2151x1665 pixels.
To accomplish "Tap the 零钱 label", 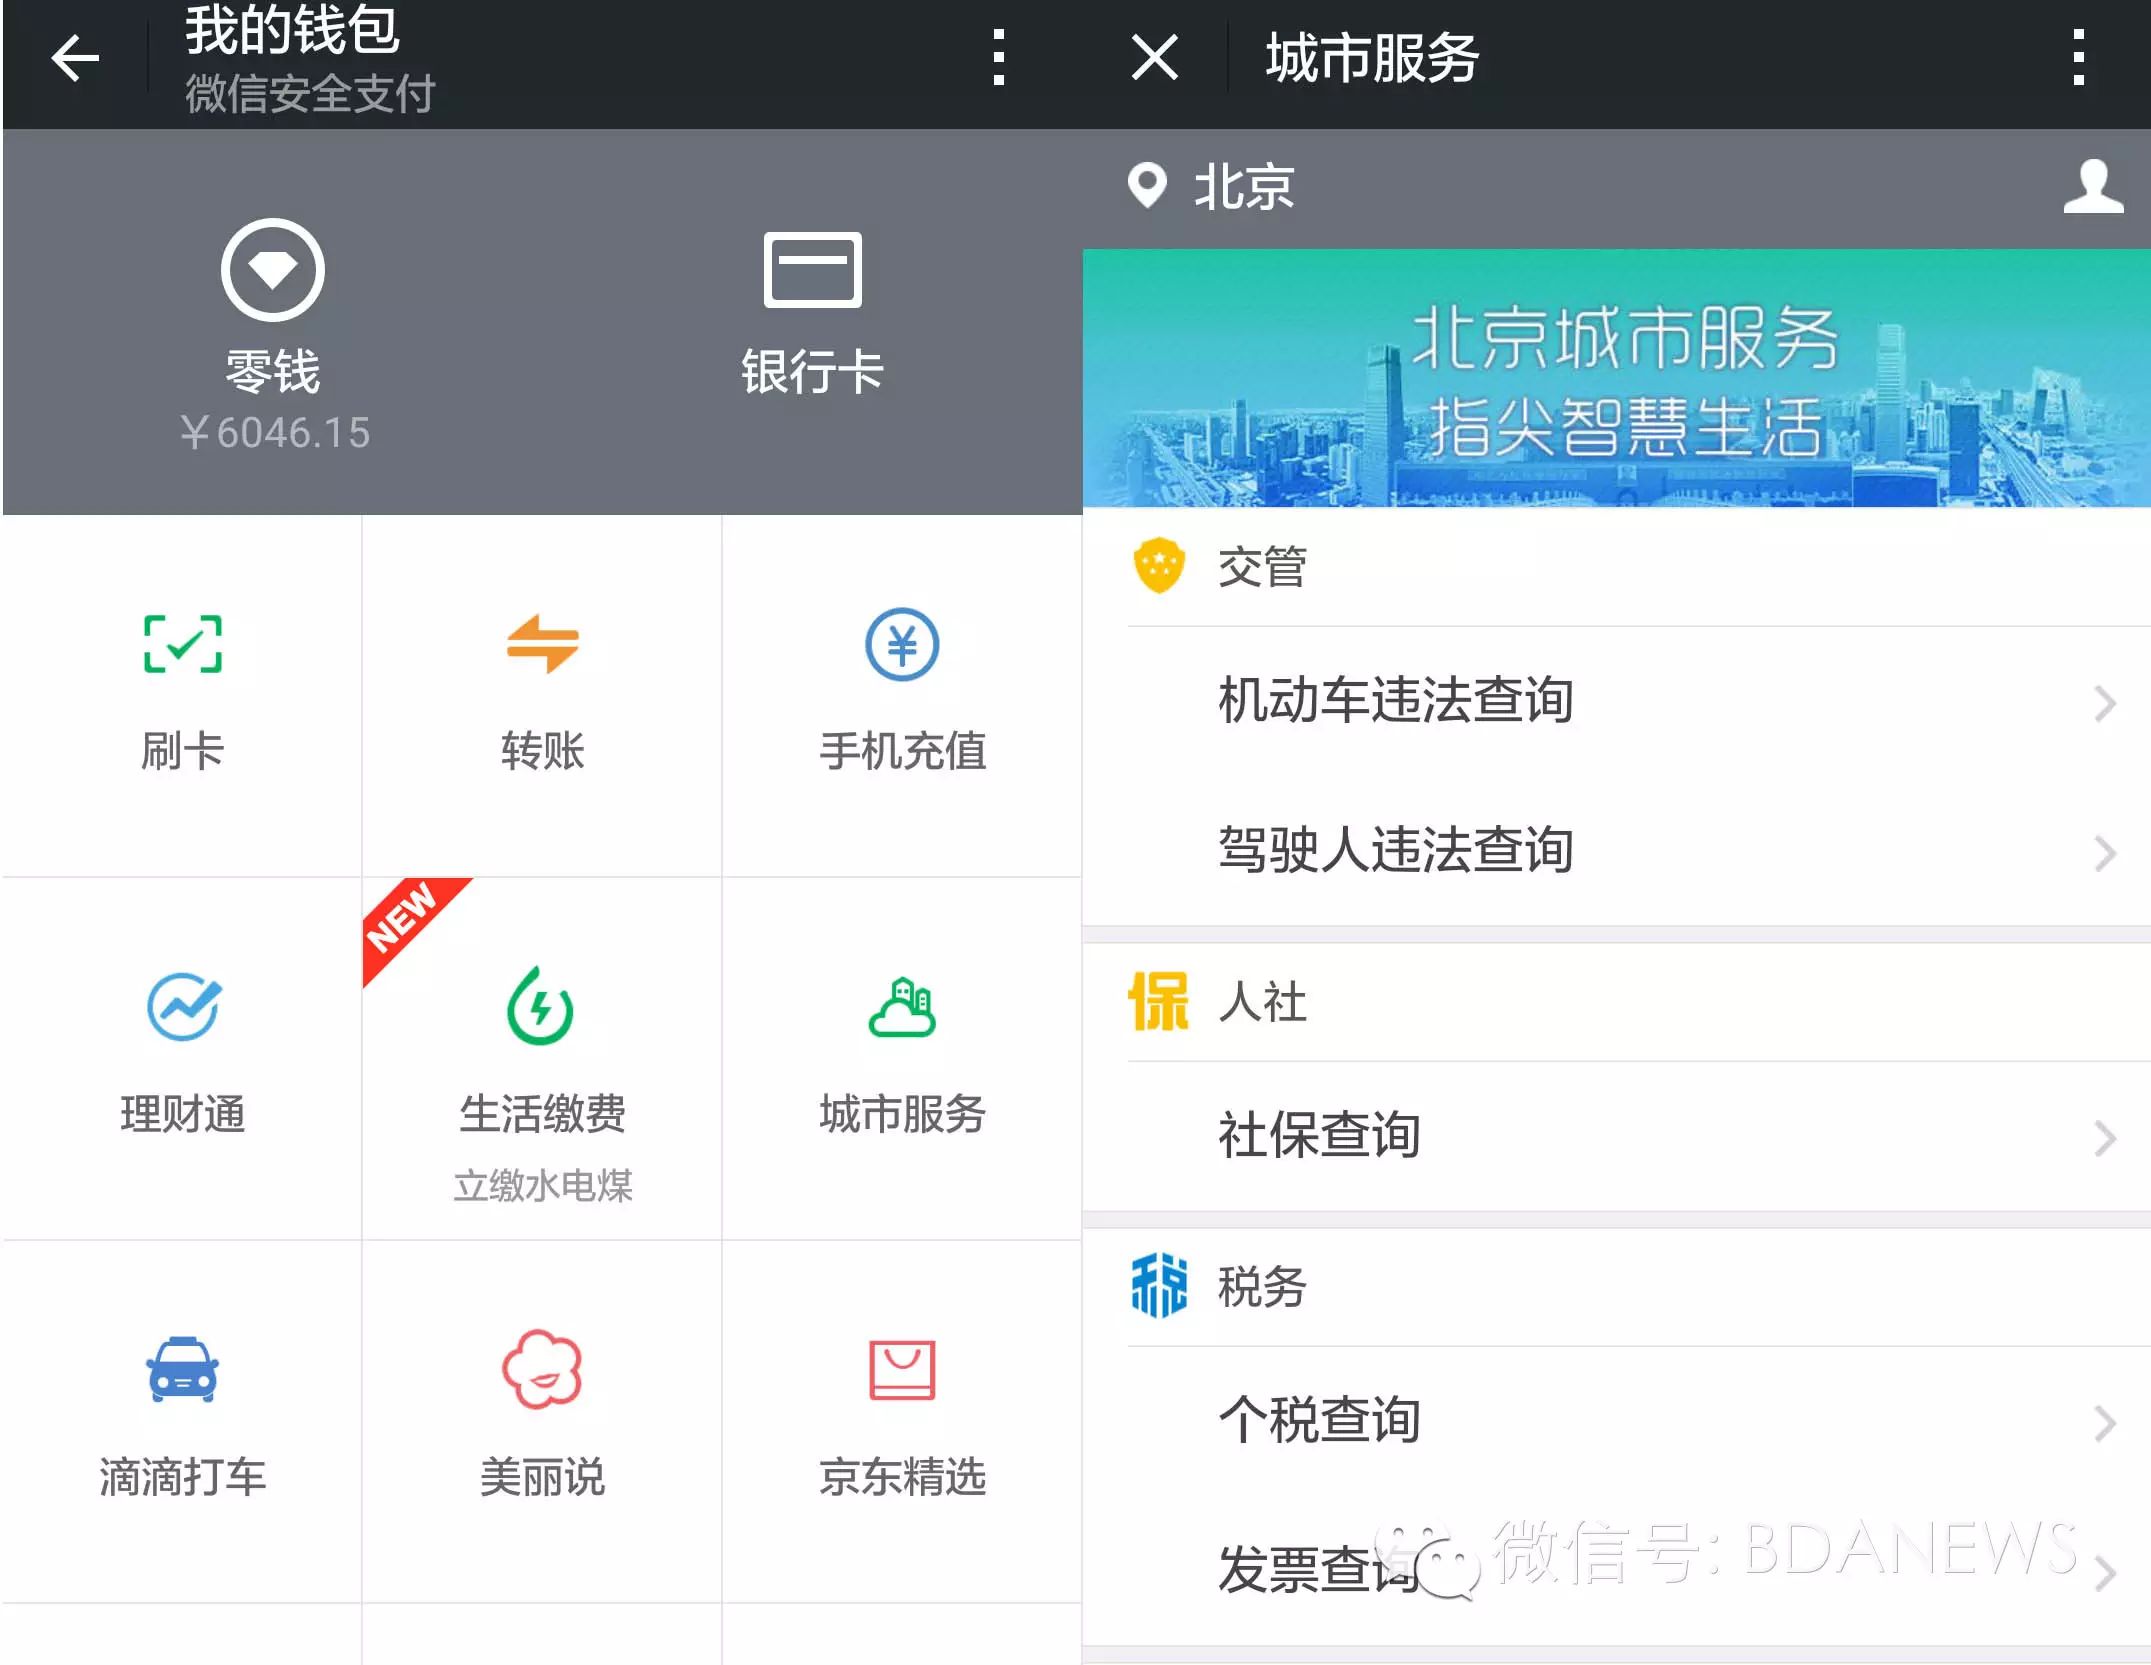I will [x=273, y=372].
